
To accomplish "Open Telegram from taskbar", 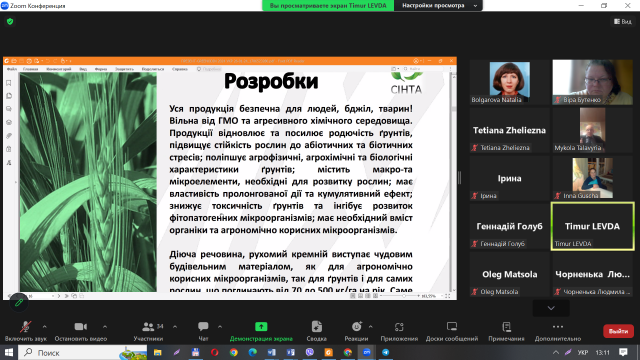I will click(386, 352).
